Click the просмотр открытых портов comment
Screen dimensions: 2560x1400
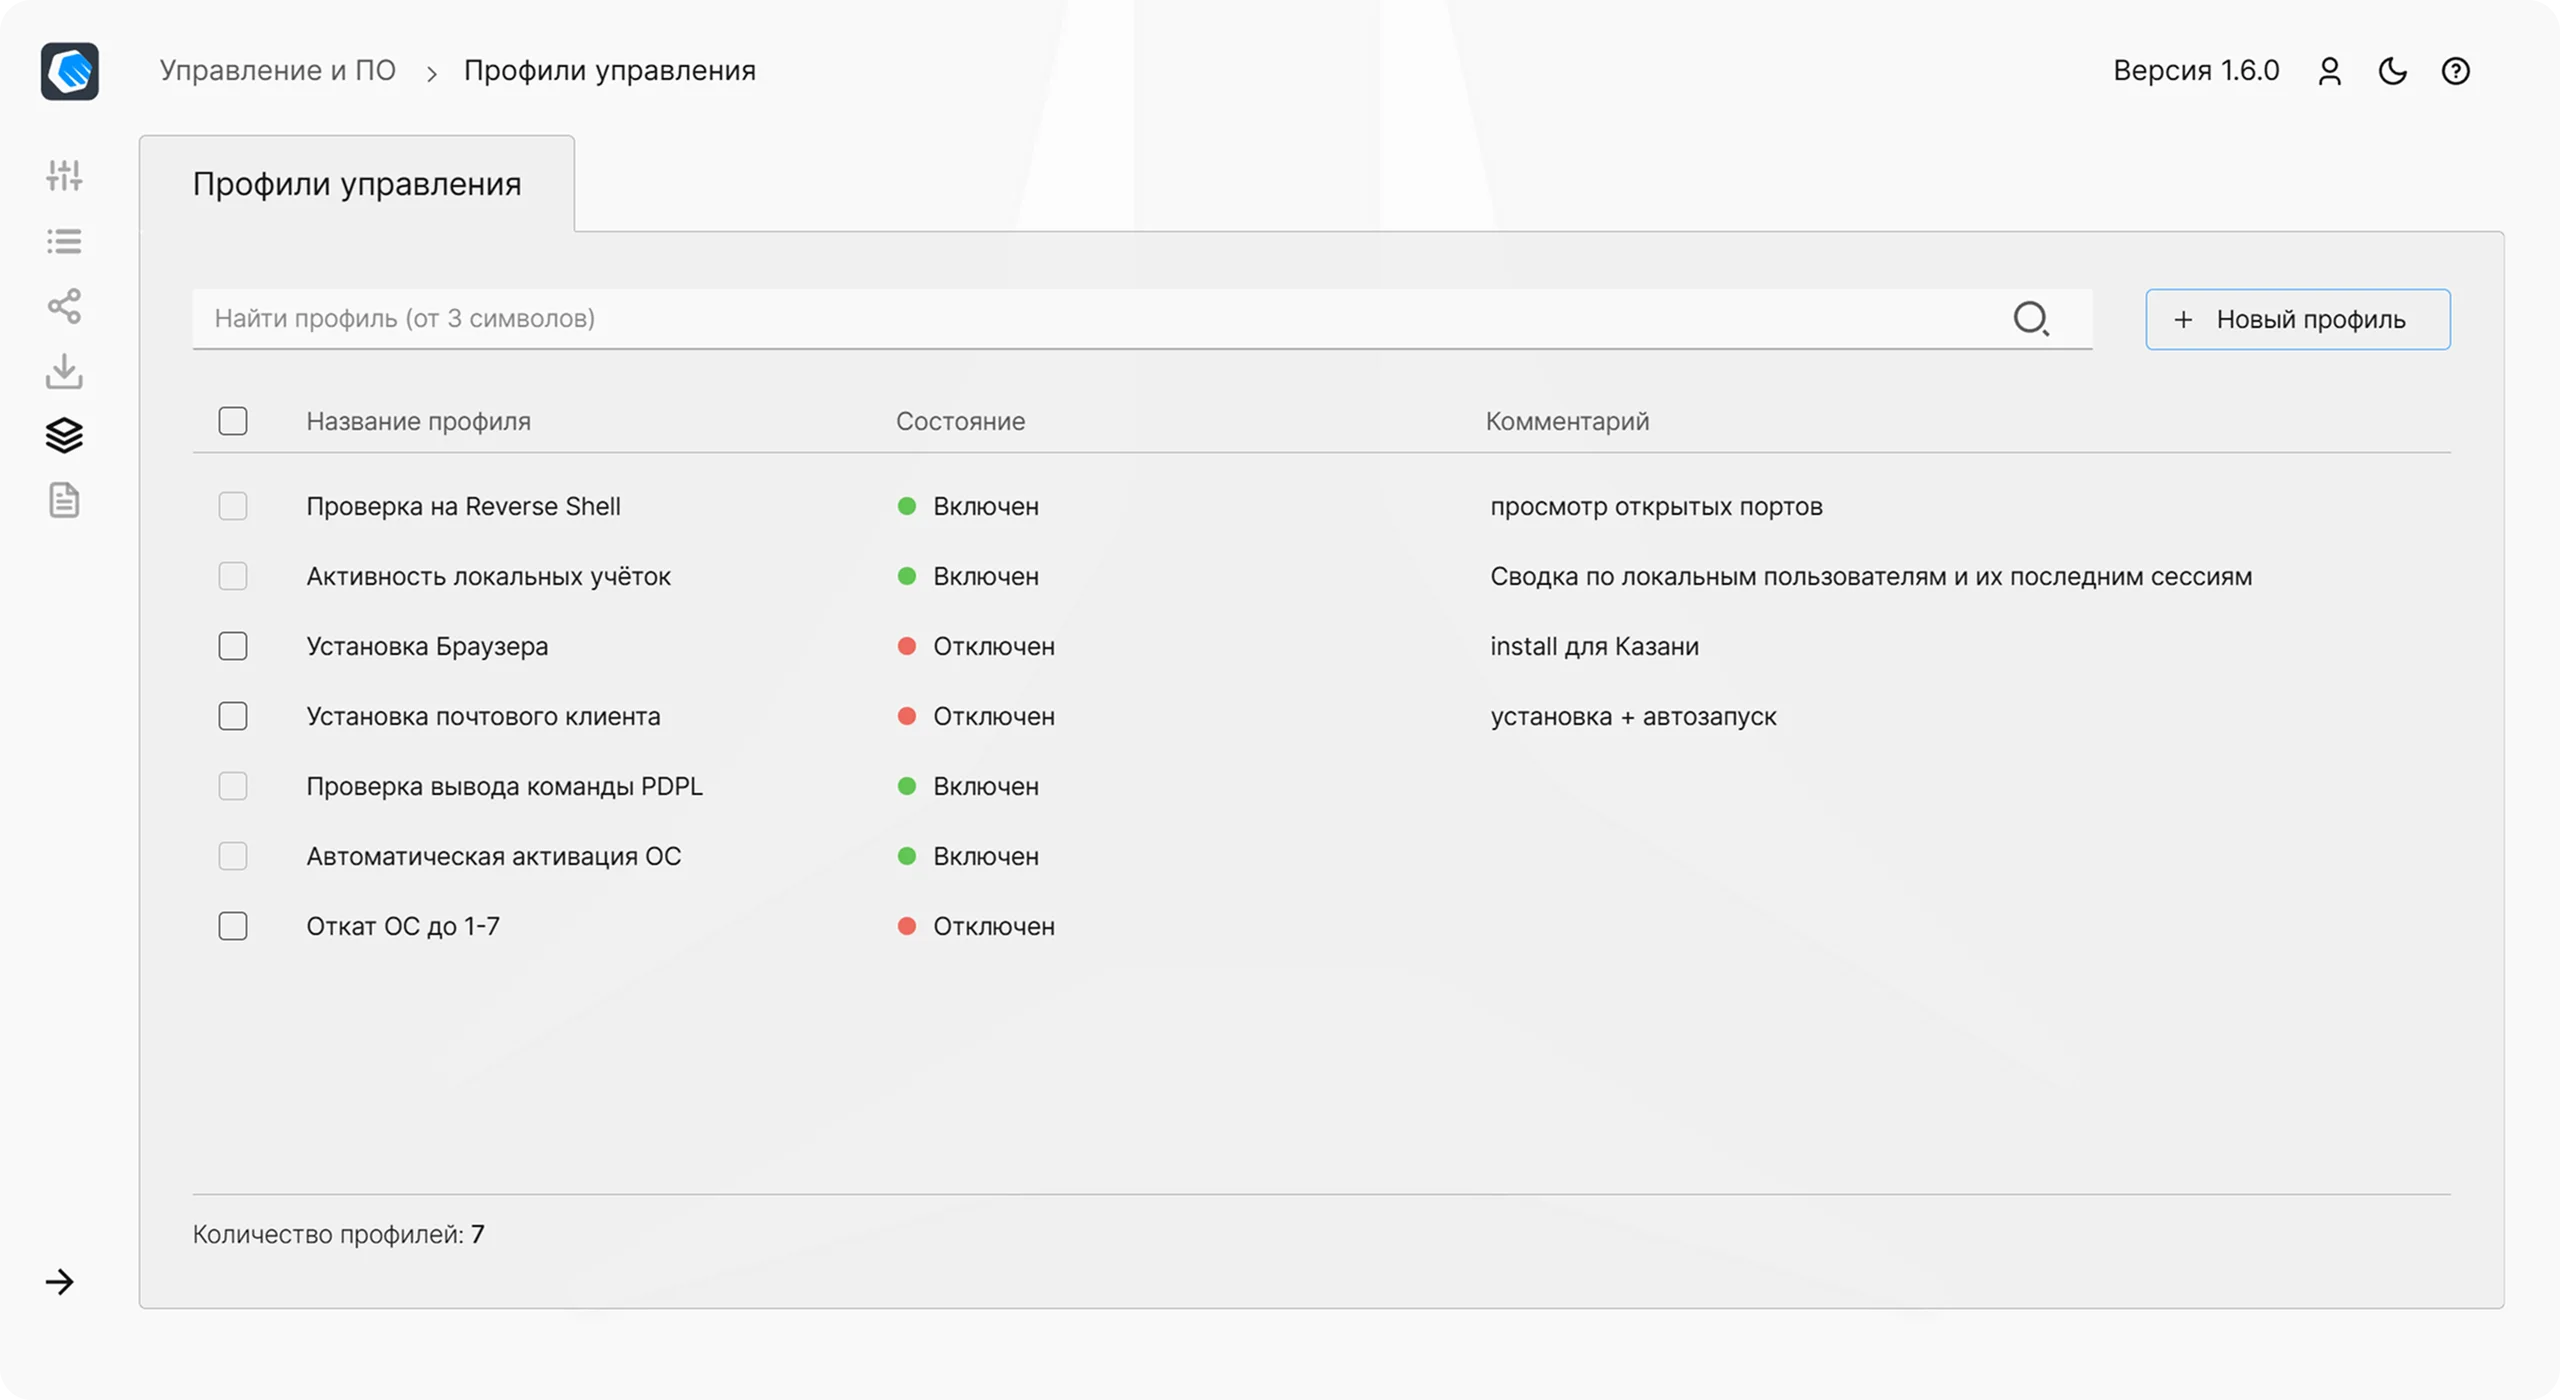1656,506
